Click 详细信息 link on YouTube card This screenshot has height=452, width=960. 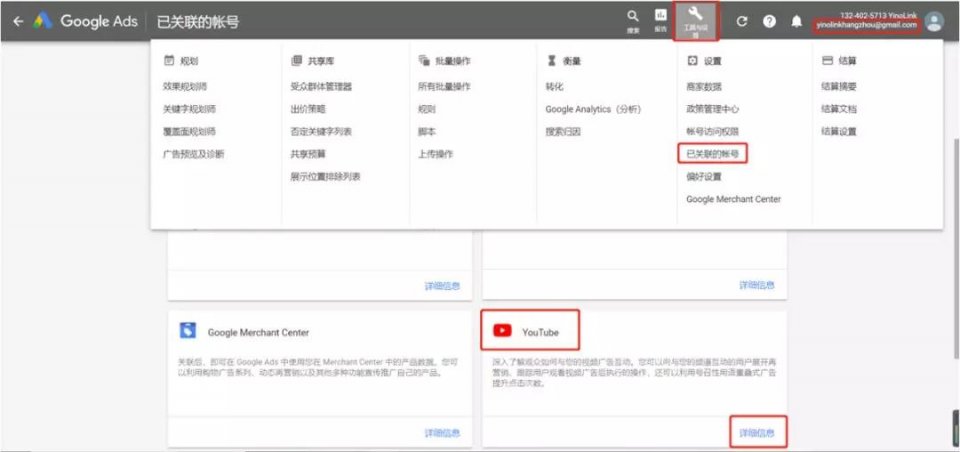click(756, 433)
